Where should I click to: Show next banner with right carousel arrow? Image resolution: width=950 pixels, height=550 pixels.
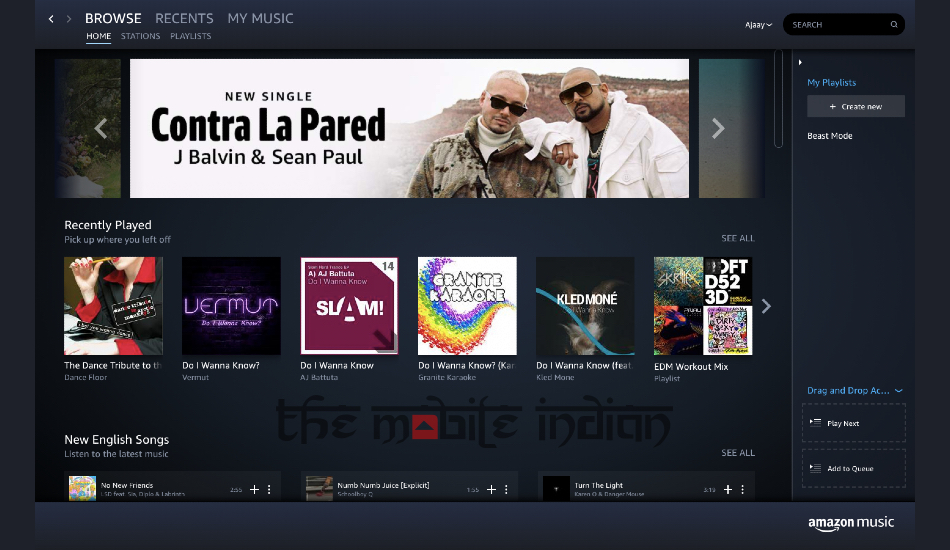tap(718, 128)
